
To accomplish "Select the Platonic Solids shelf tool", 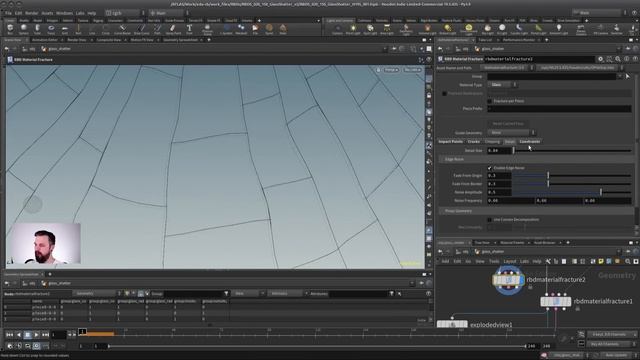I will (x=207, y=29).
